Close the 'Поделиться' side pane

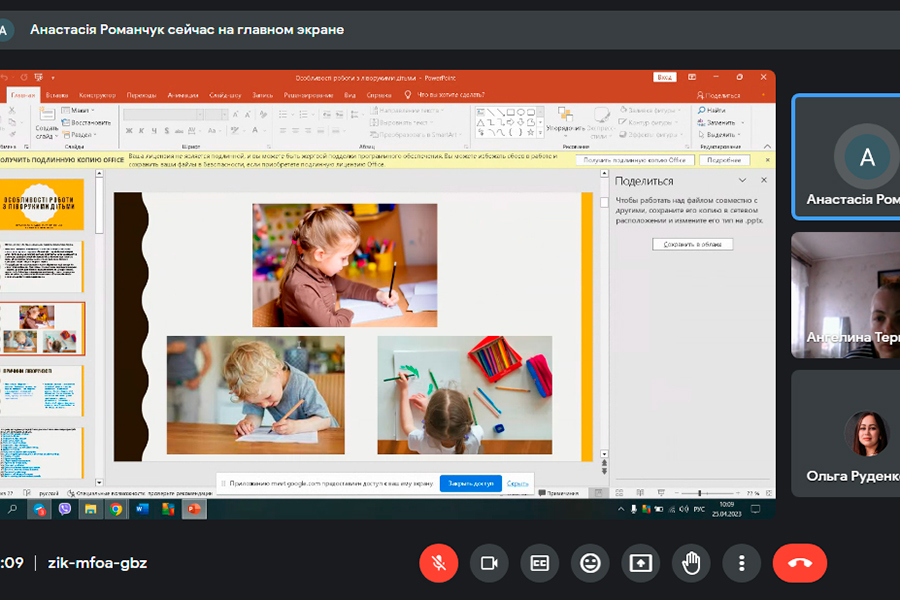764,180
